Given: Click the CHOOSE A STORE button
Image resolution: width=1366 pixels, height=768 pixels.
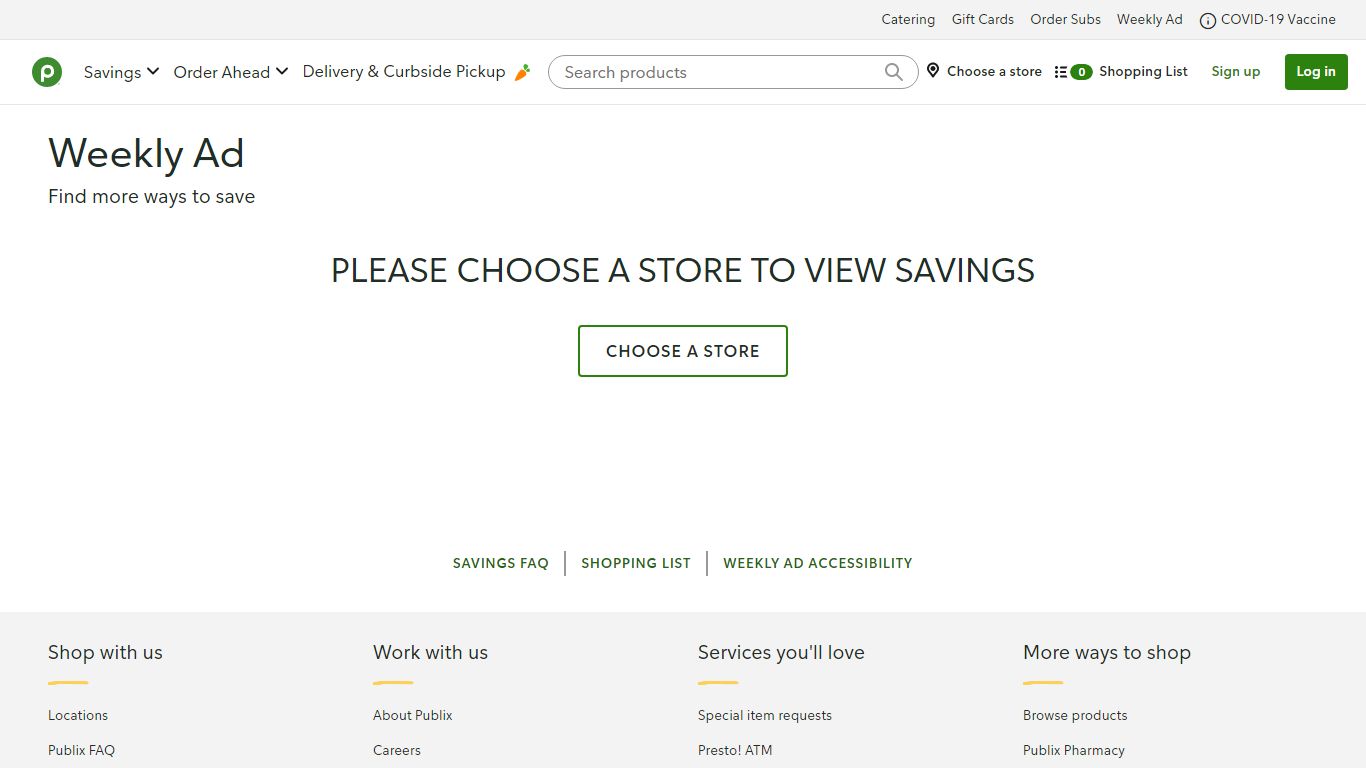Looking at the screenshot, I should click(x=683, y=351).
